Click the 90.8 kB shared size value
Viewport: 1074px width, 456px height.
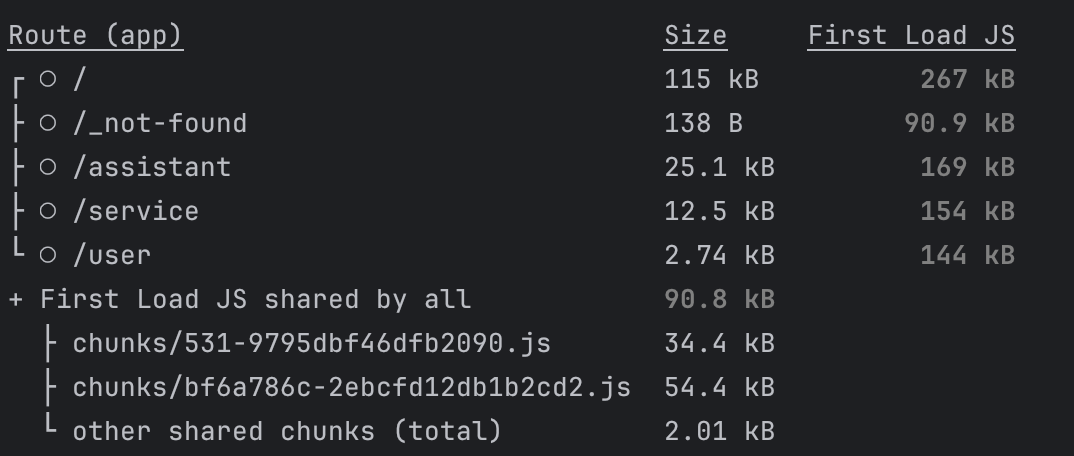[x=719, y=300]
